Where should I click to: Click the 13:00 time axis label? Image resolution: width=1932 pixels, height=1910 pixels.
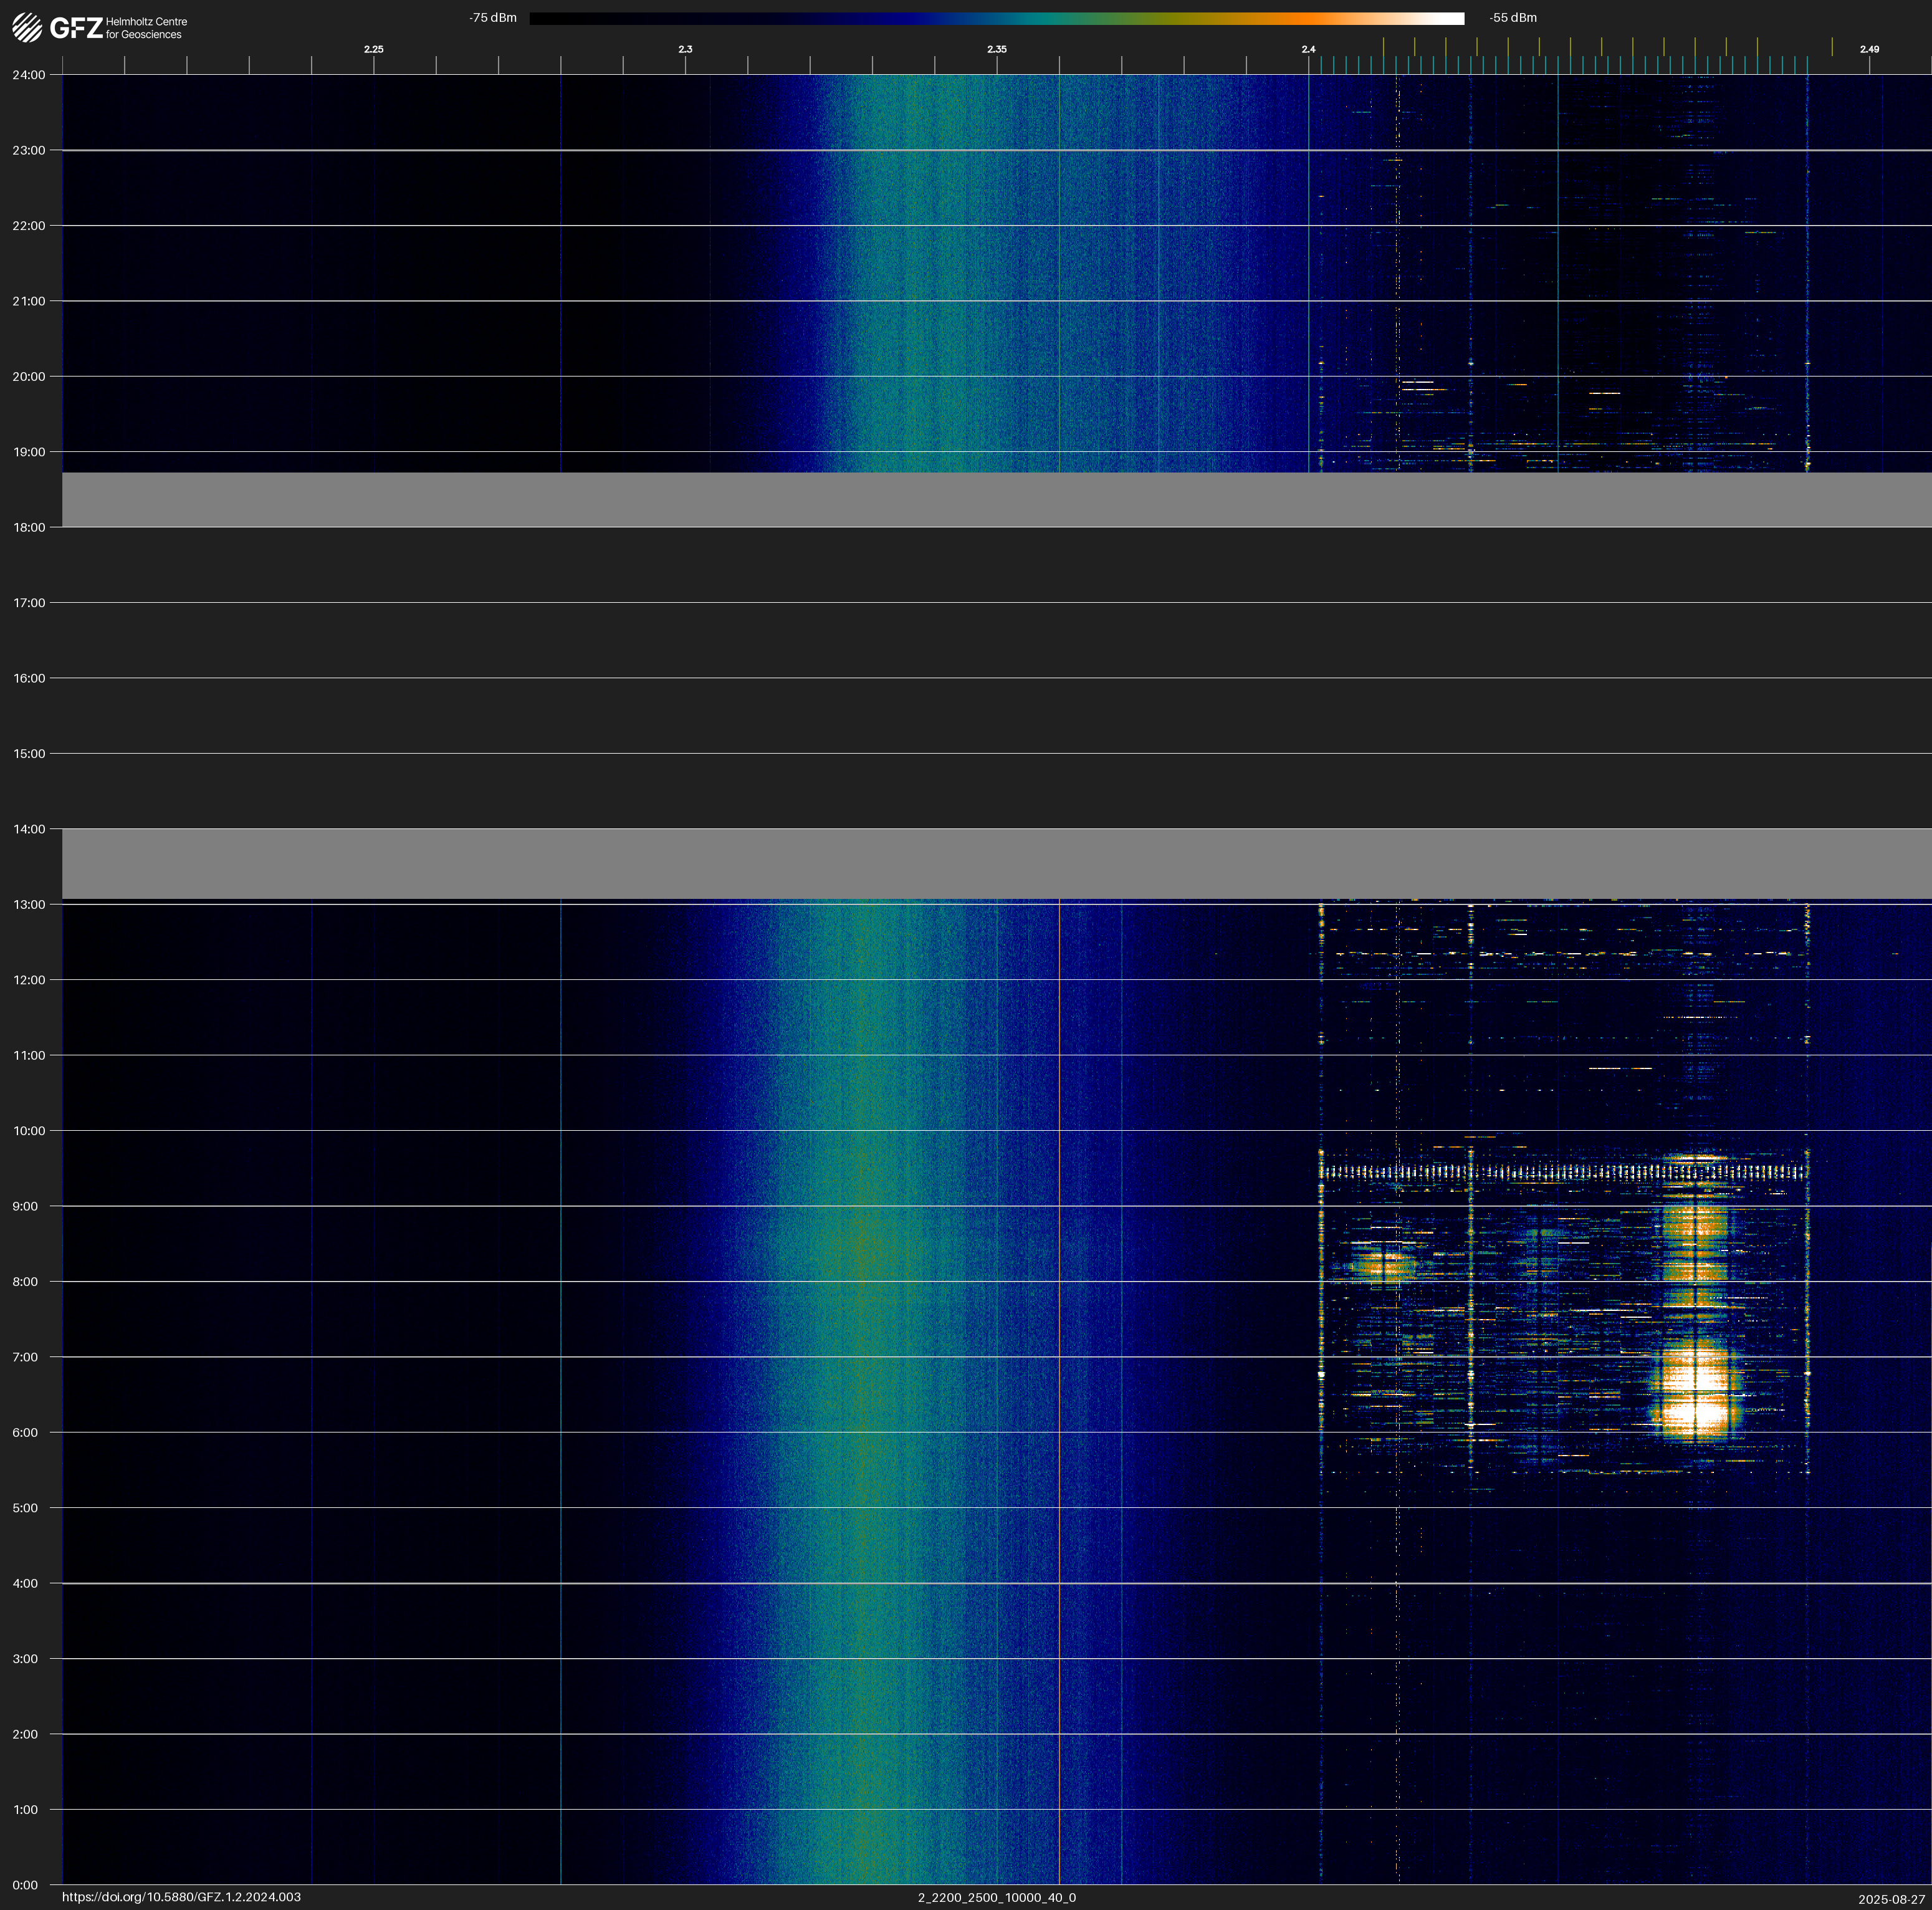coord(29,904)
